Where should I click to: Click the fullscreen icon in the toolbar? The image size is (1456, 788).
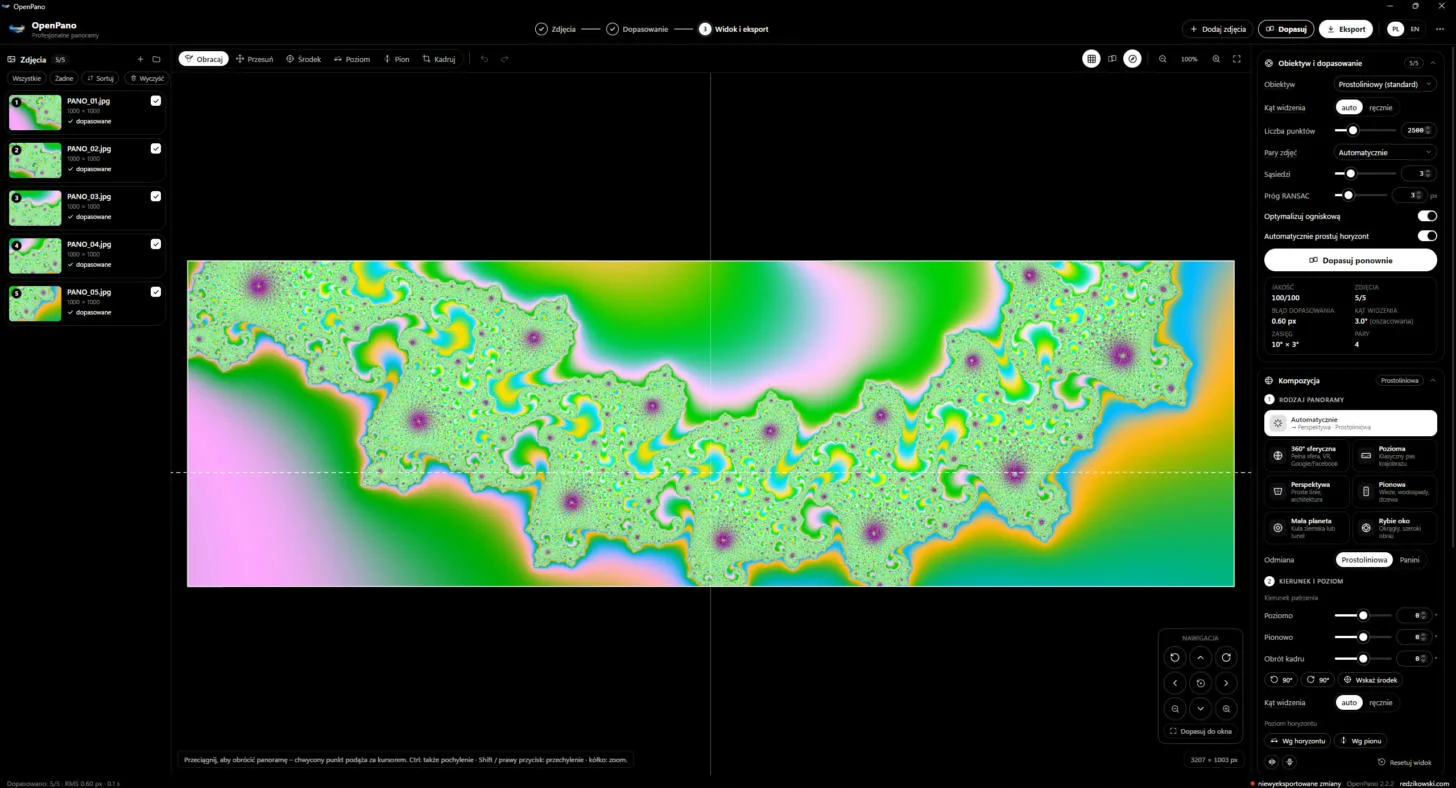(1237, 59)
